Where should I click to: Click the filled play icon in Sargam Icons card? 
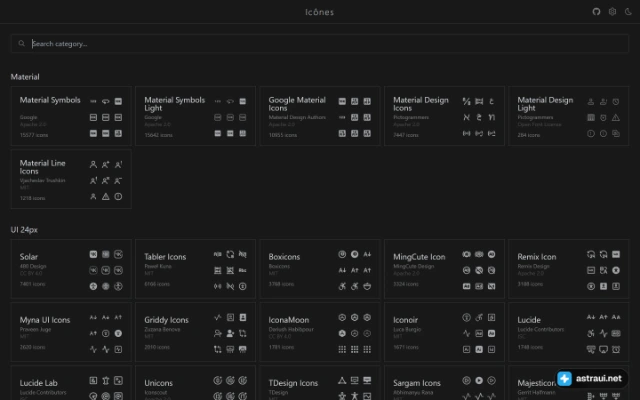click(479, 380)
